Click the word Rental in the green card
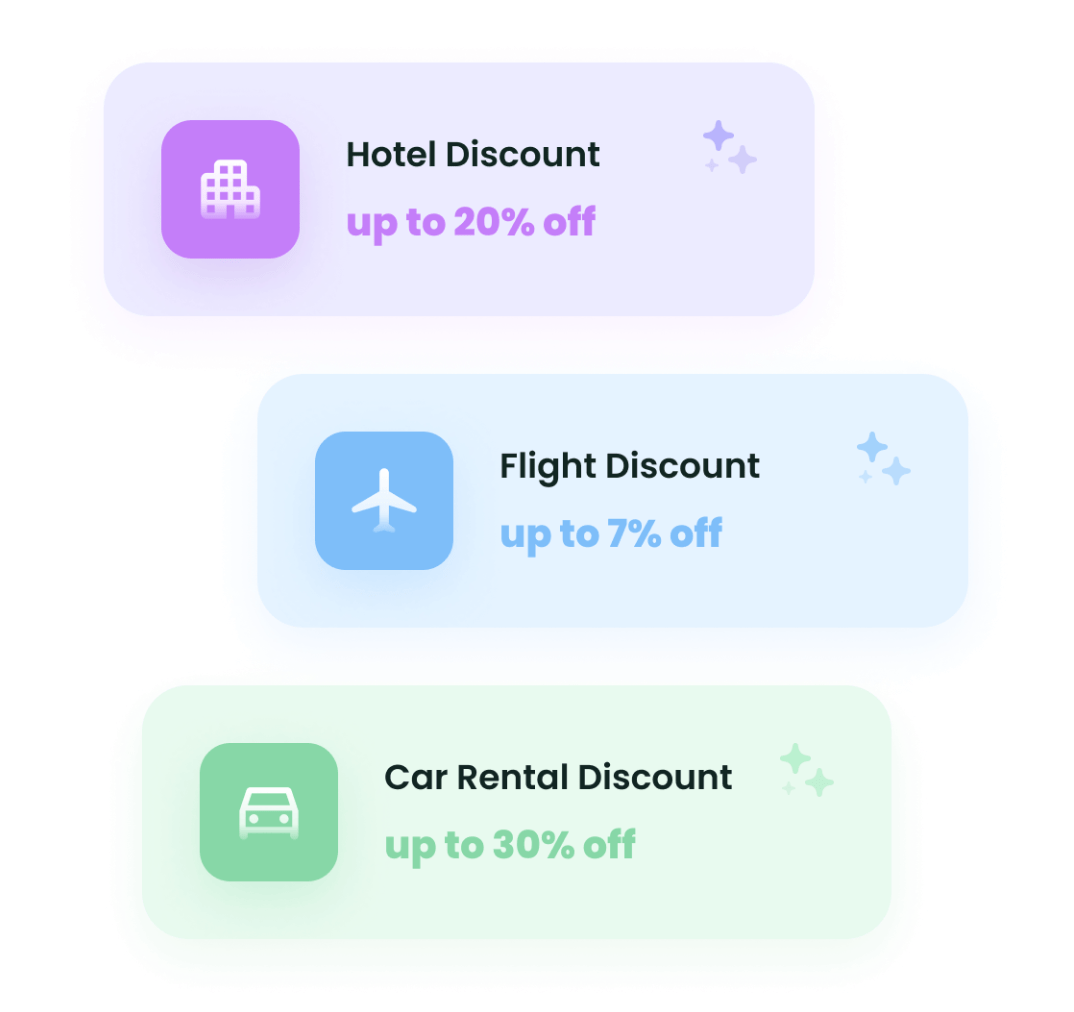 click(x=513, y=777)
